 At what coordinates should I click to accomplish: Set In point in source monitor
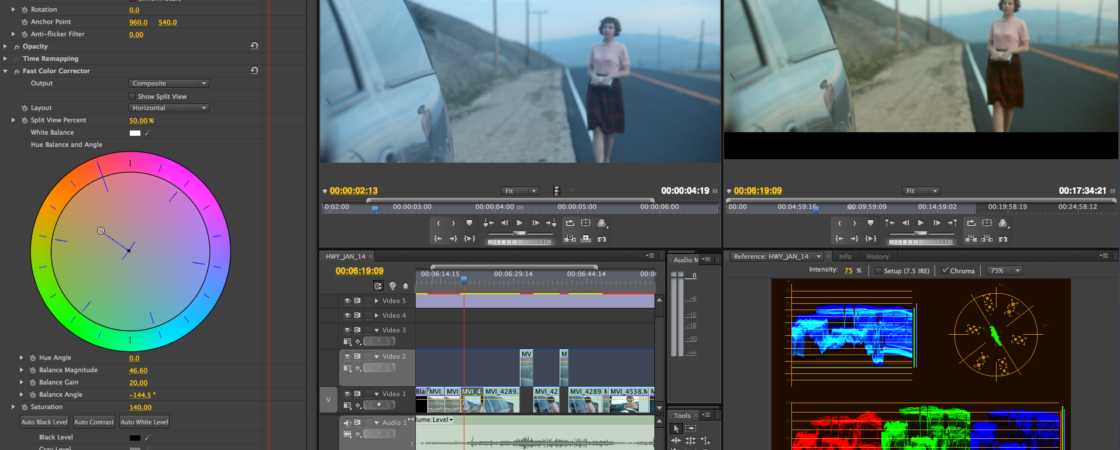click(438, 223)
